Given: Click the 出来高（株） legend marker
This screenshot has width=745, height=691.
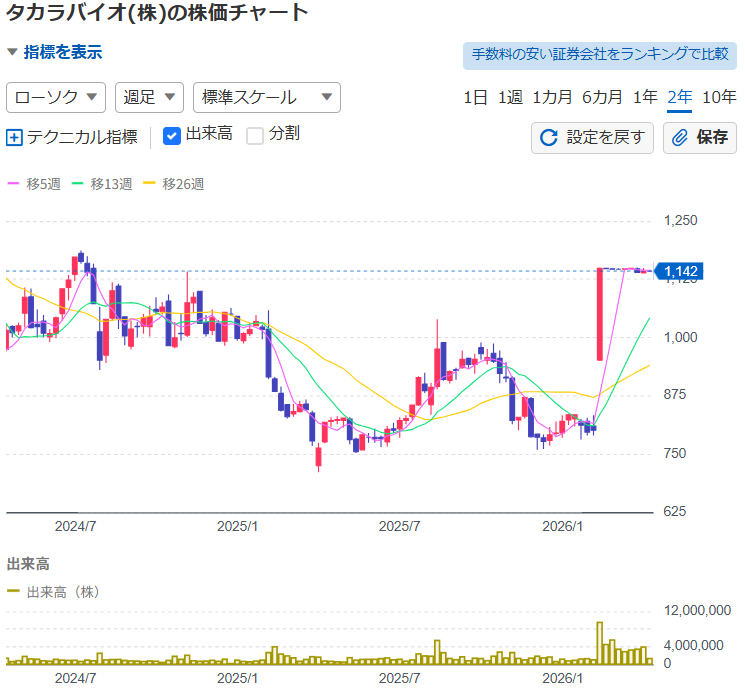Looking at the screenshot, I should [x=13, y=592].
